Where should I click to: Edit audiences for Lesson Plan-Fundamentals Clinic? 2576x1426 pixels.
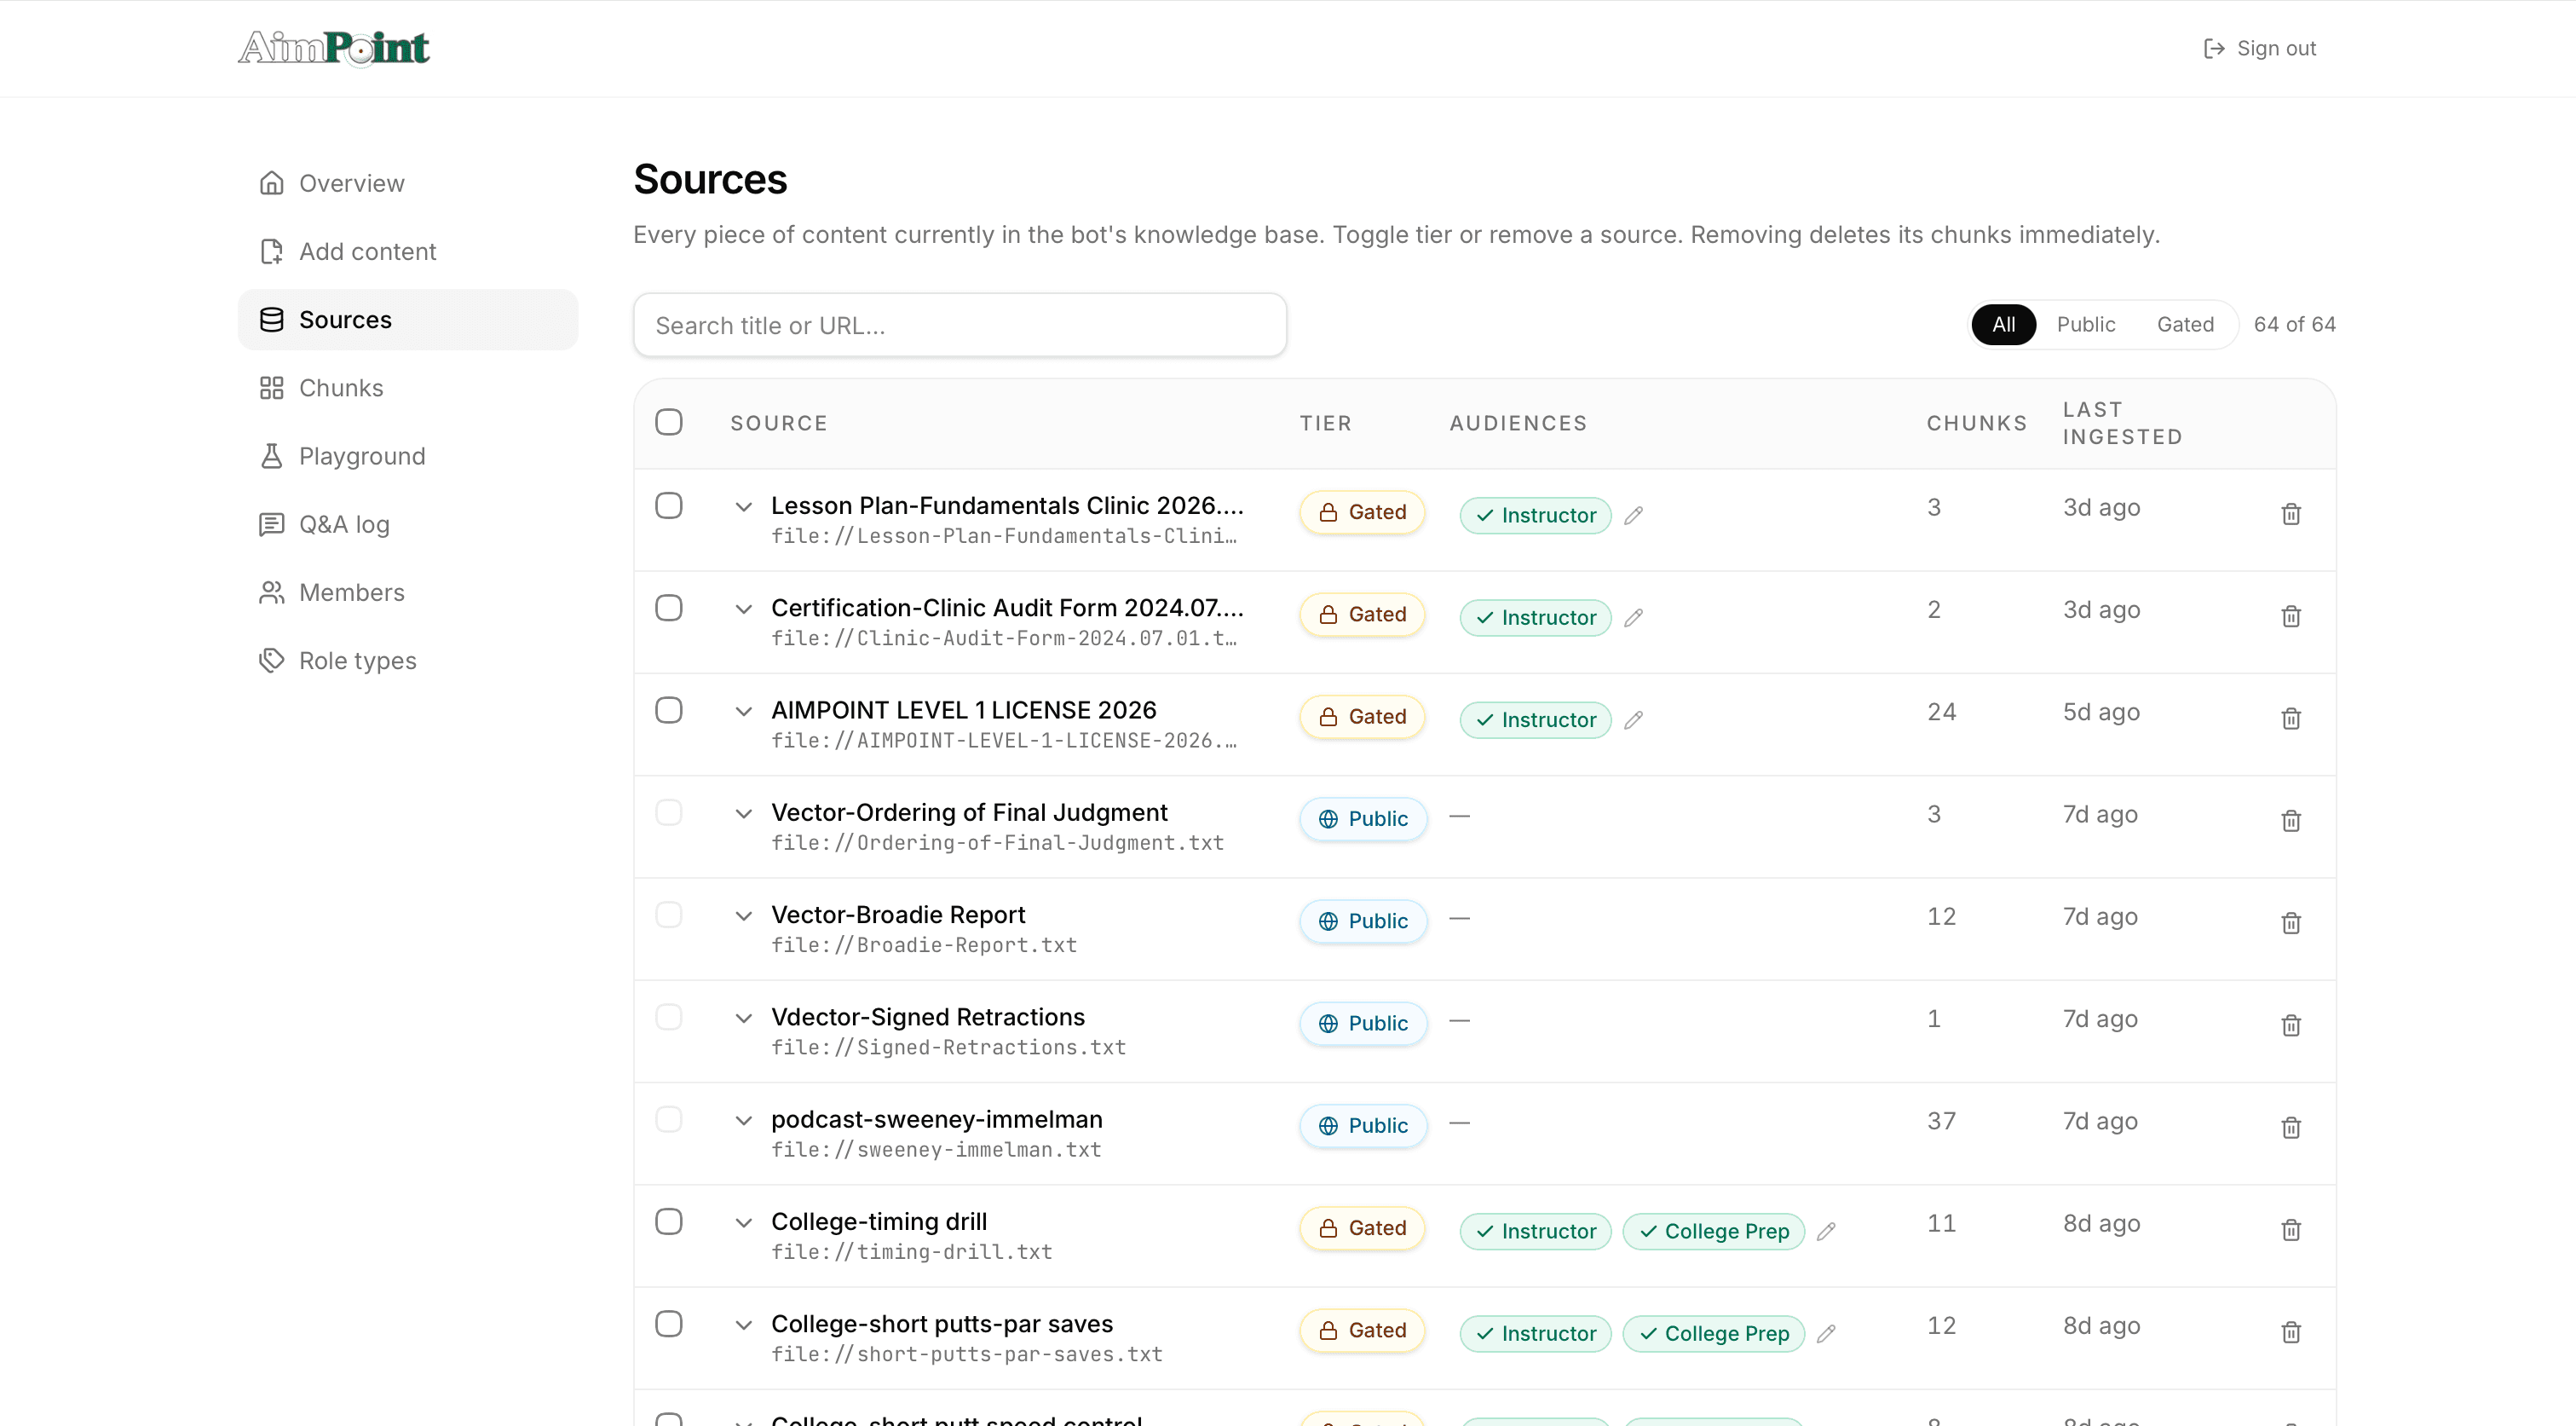coord(1634,515)
